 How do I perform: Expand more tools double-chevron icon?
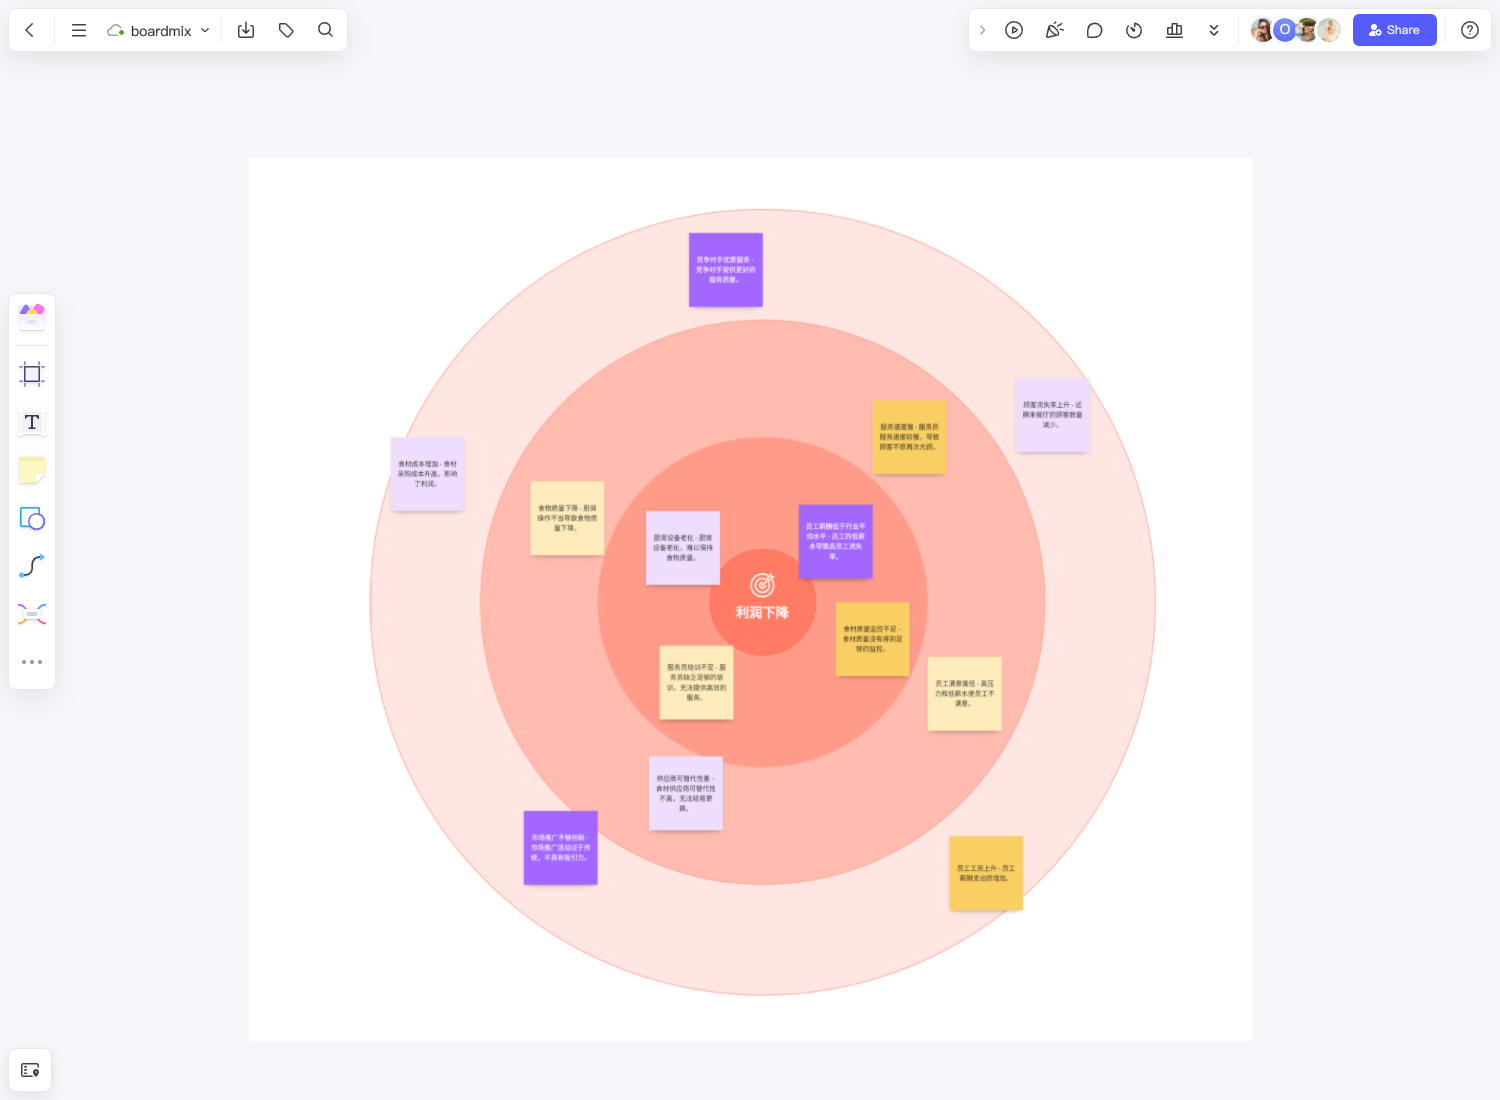tap(1214, 30)
